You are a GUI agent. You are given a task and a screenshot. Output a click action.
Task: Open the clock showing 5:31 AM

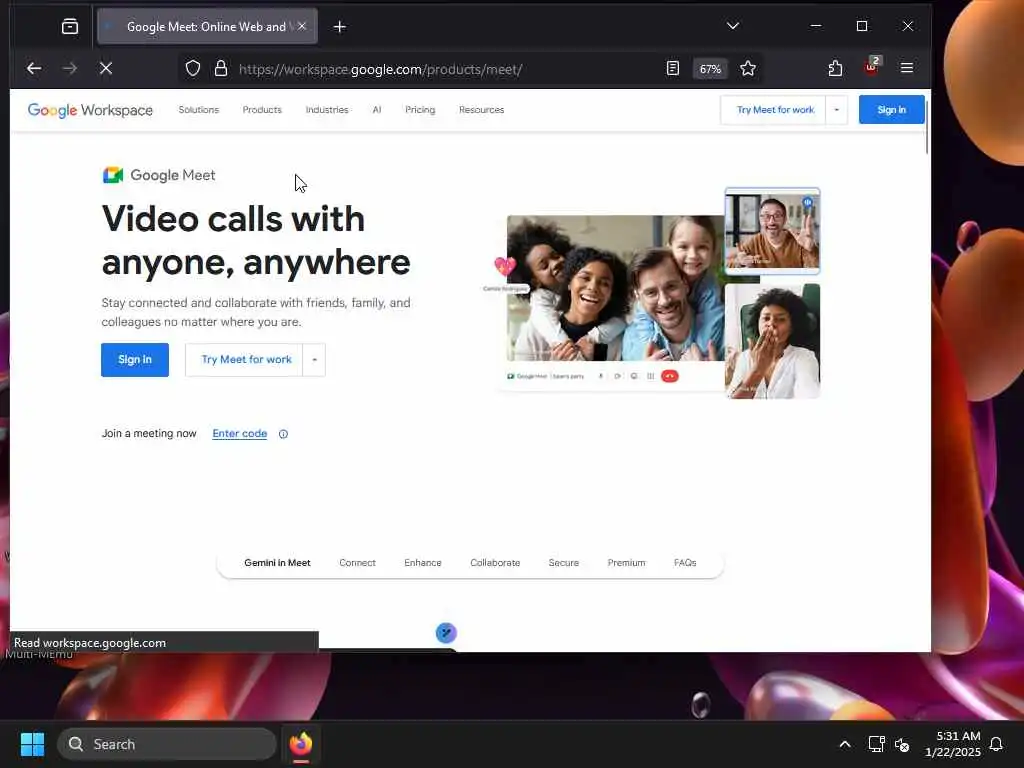pos(952,744)
